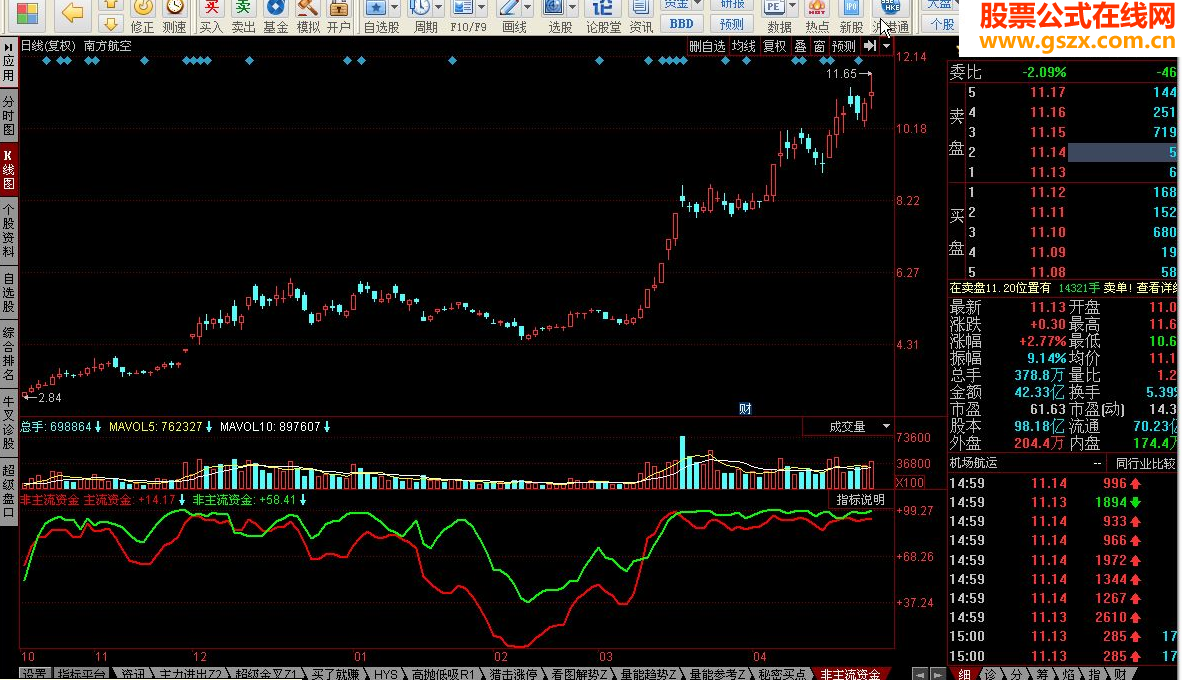Click the 财 finance marker on chart
The width and height of the screenshot is (1187, 680).
(745, 409)
